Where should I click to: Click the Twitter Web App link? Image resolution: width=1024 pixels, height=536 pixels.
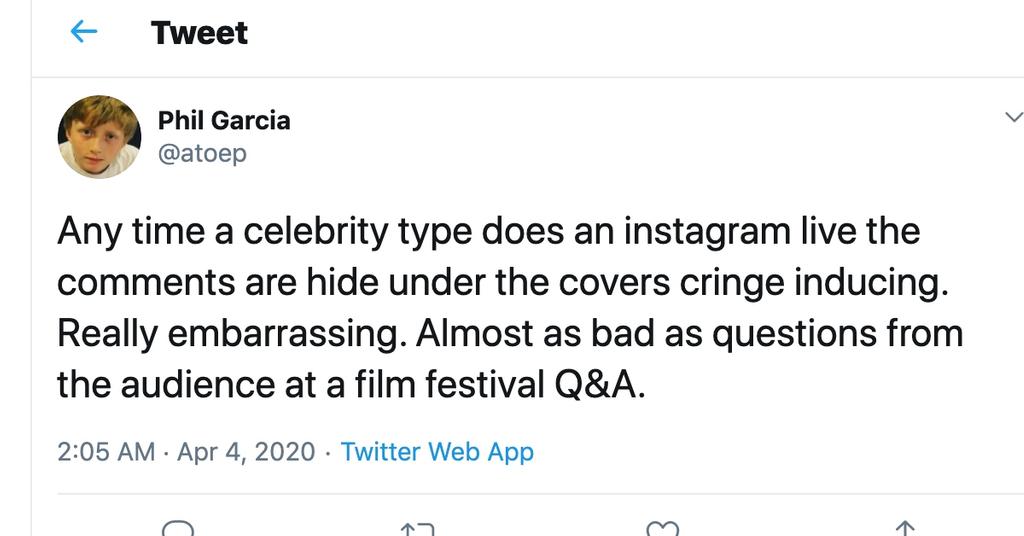pyautogui.click(x=437, y=452)
